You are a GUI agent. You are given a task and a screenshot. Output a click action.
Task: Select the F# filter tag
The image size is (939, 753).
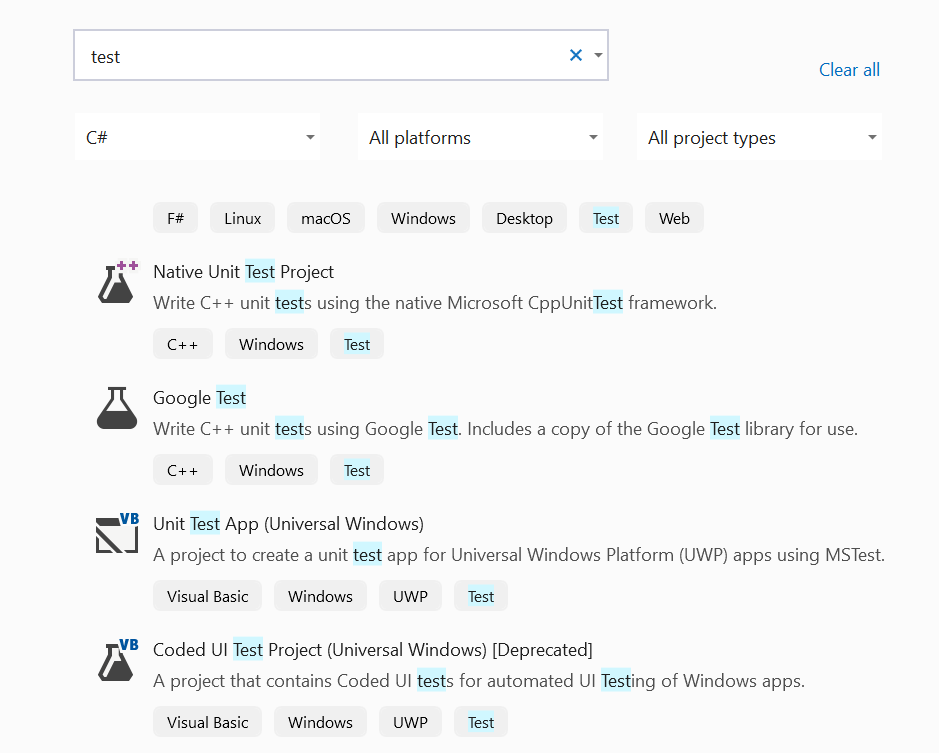(x=175, y=217)
